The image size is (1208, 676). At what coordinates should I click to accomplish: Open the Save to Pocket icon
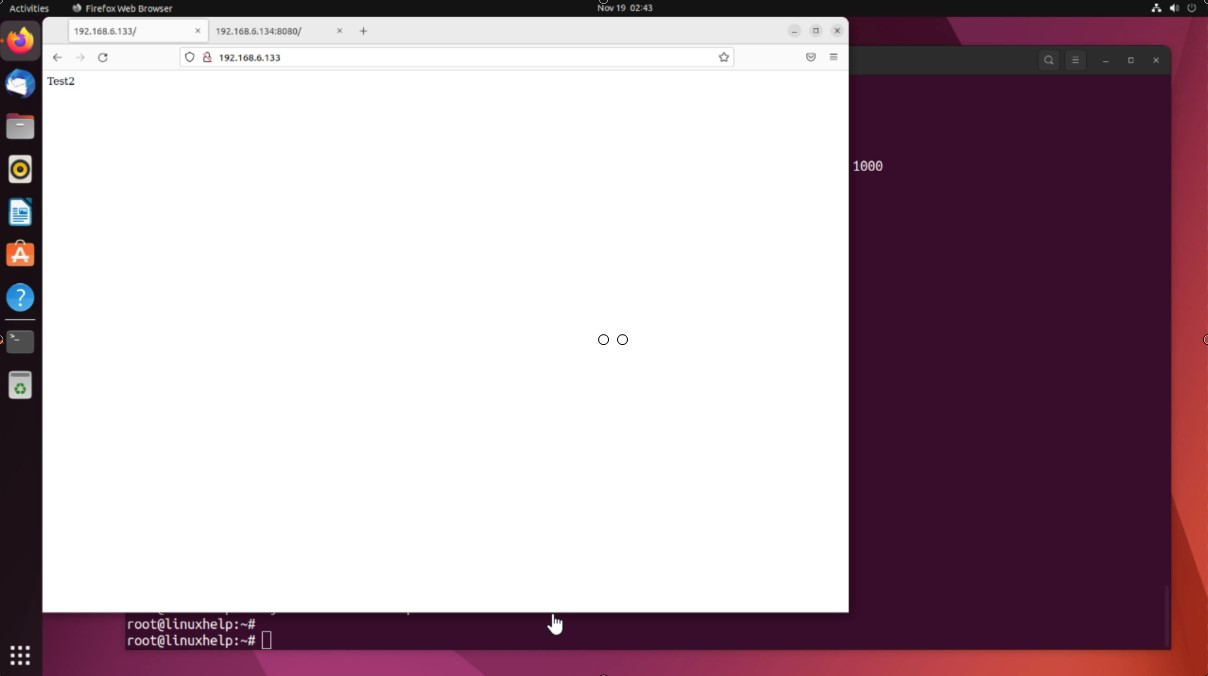(811, 57)
